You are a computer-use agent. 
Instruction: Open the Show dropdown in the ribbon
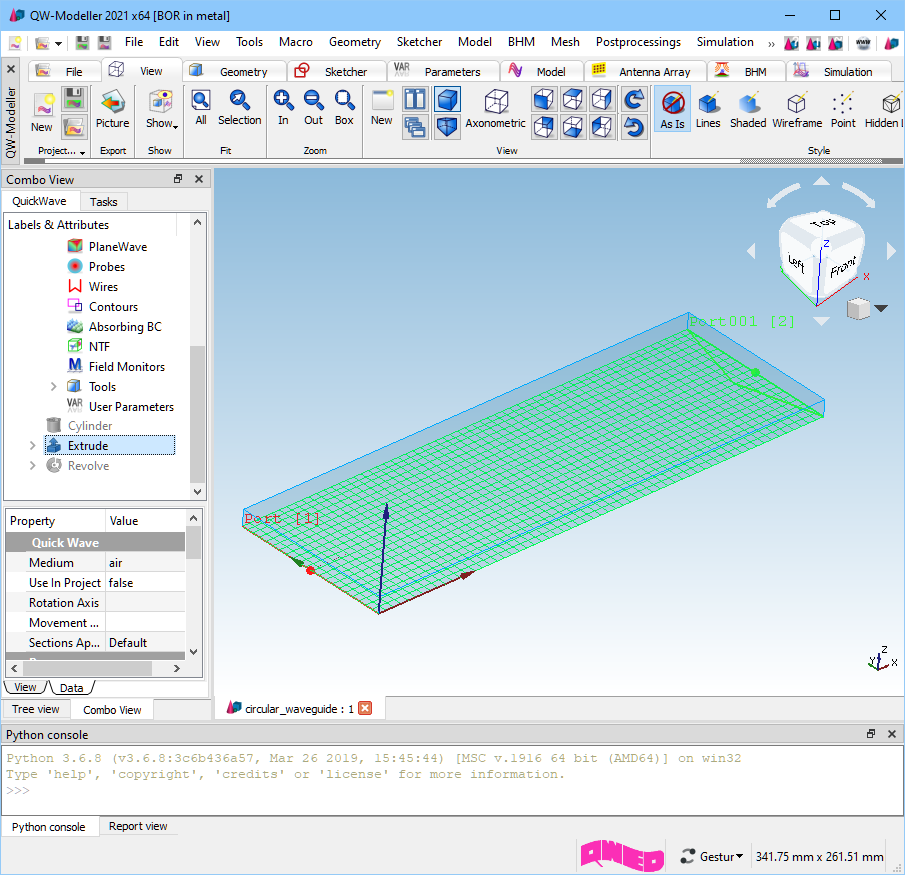coord(162,110)
